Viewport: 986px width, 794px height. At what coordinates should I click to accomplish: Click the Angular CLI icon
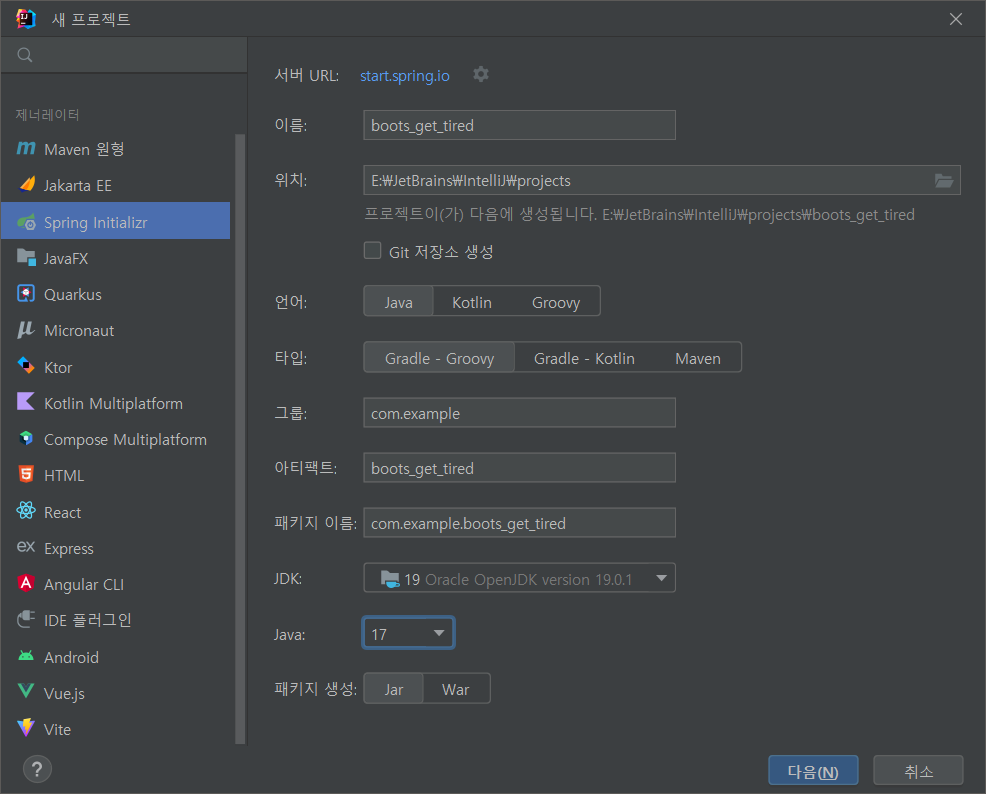pos(26,583)
